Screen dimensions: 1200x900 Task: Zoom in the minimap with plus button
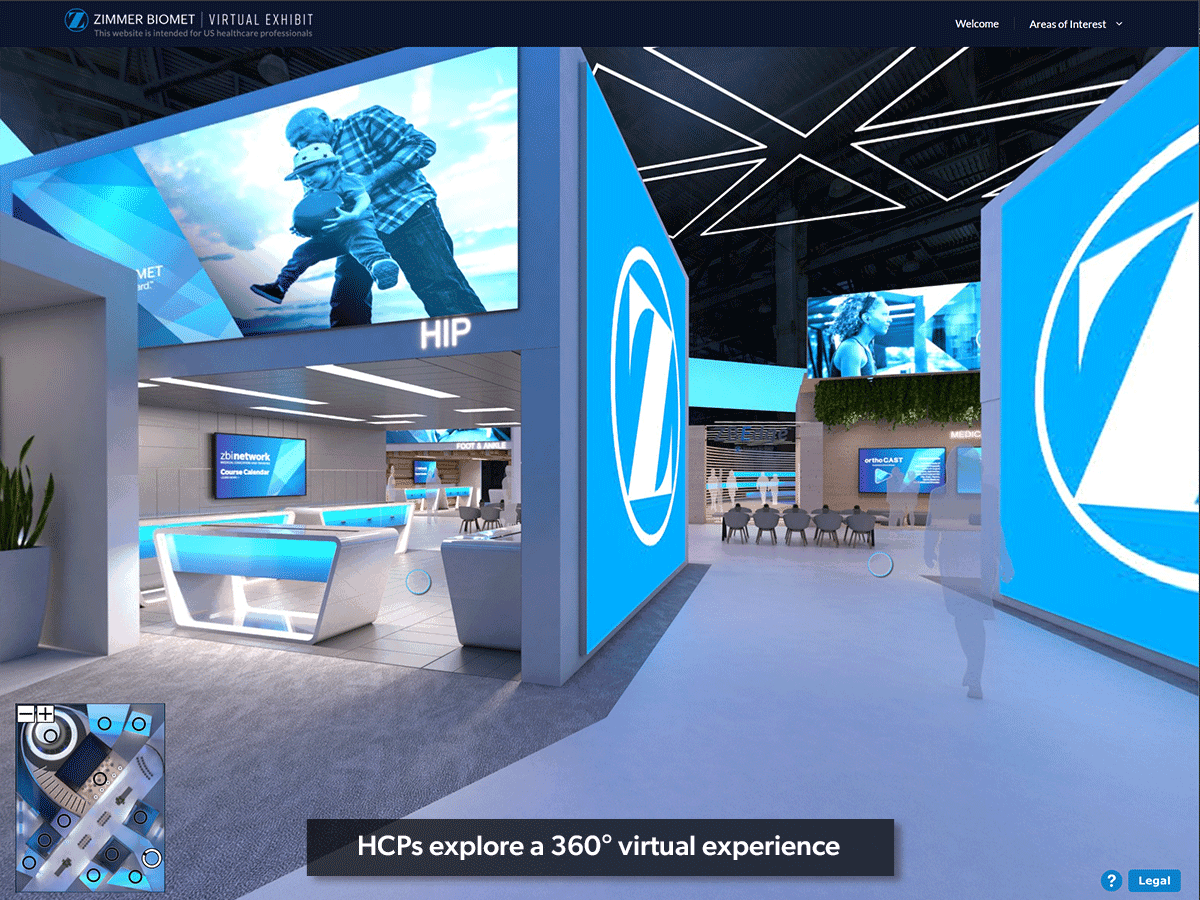point(45,714)
